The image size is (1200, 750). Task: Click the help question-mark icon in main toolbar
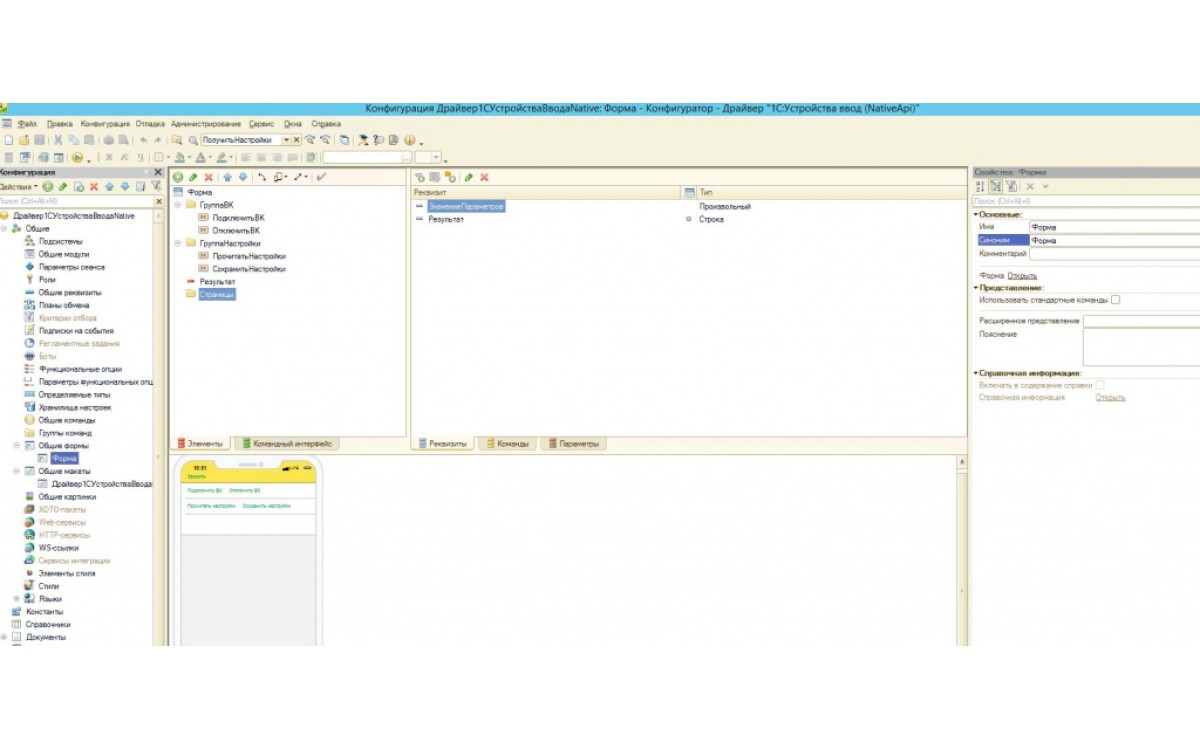tap(409, 141)
